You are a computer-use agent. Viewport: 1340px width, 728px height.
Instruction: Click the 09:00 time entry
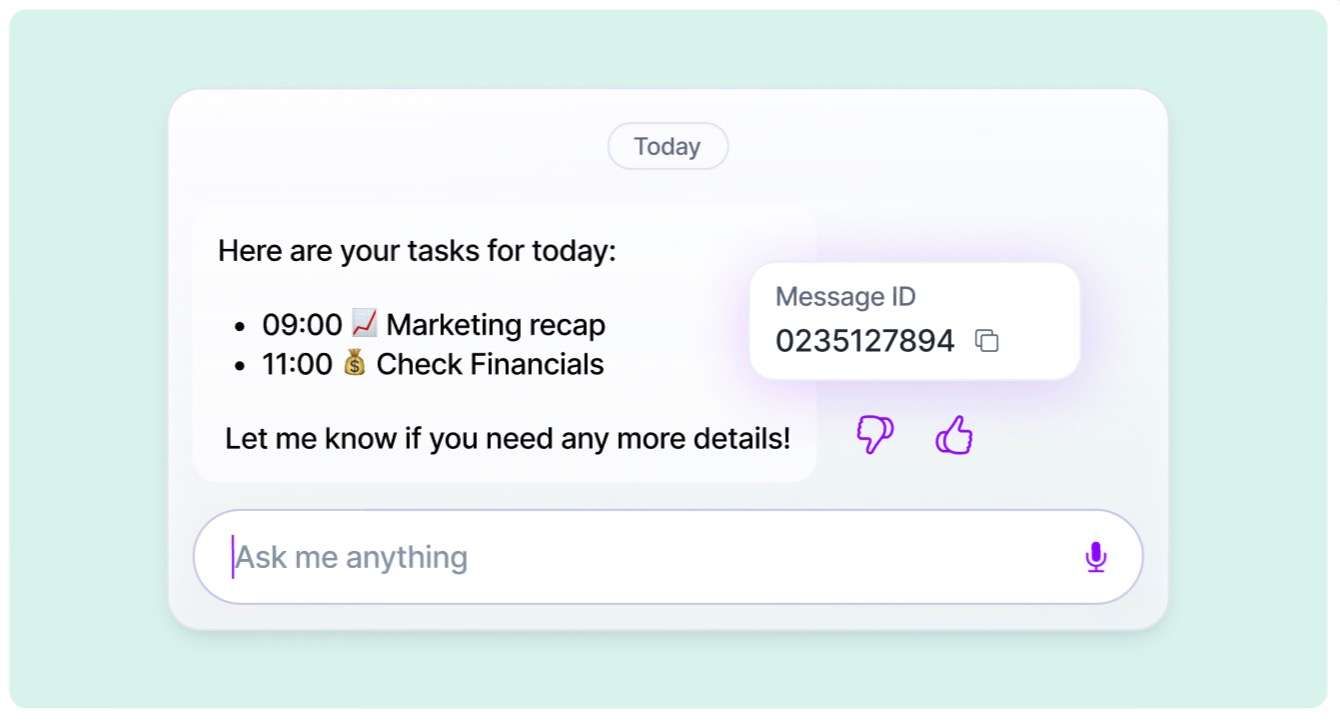[x=302, y=325]
